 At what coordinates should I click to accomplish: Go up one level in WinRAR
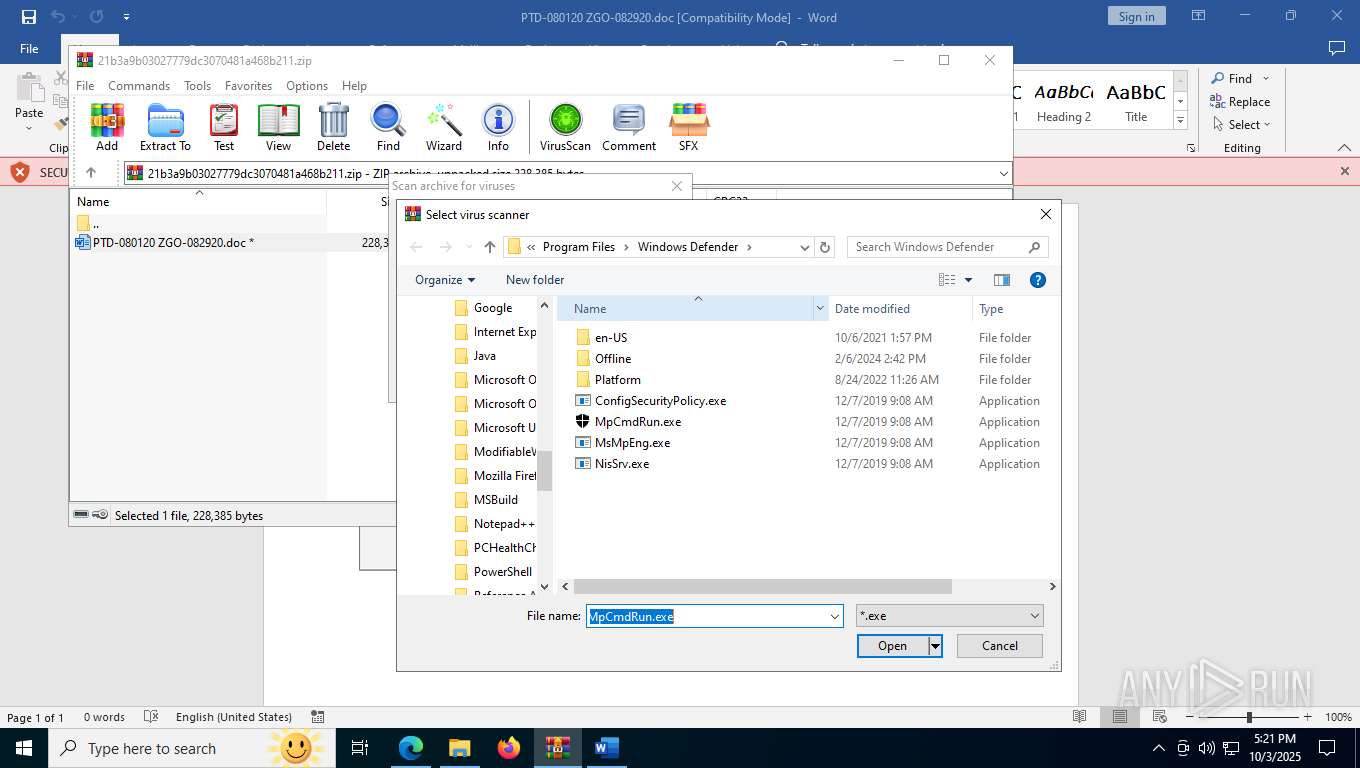coord(91,173)
